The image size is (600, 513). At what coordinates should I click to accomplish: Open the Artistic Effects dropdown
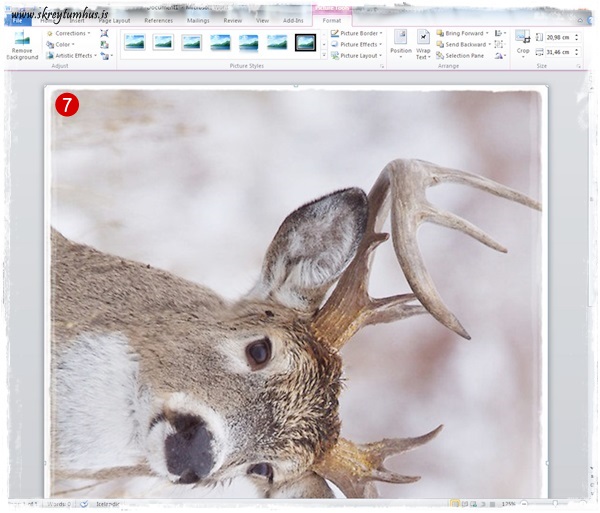pos(72,56)
